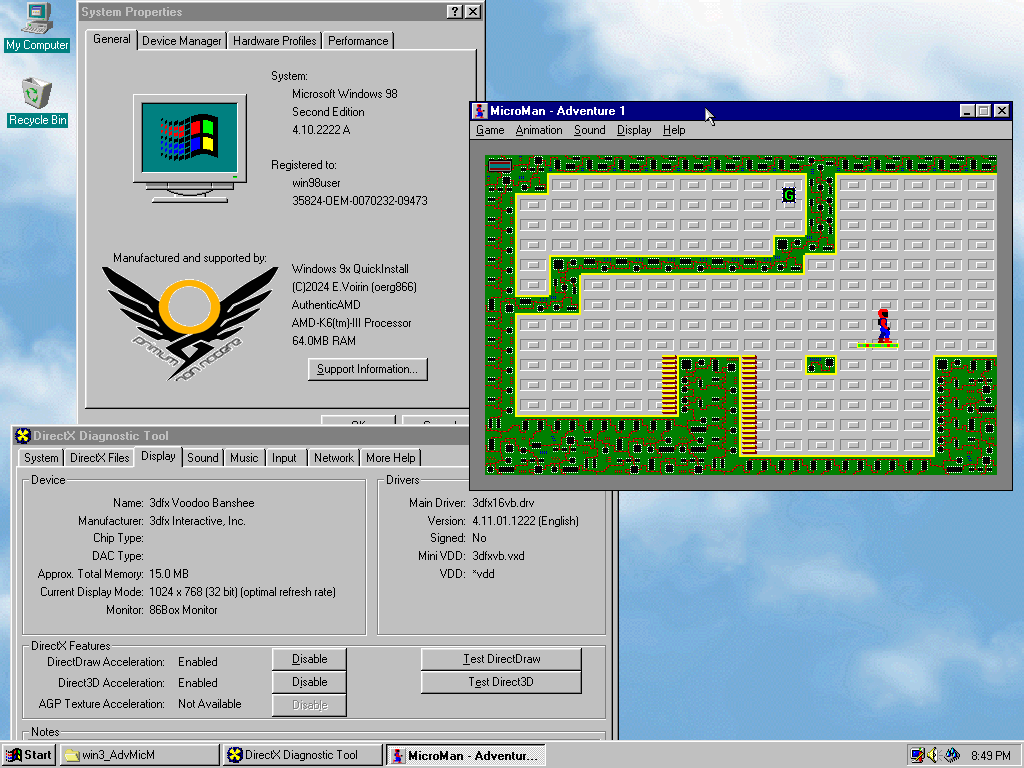
Task: Open the Music tab in DxDiag
Action: coord(244,458)
